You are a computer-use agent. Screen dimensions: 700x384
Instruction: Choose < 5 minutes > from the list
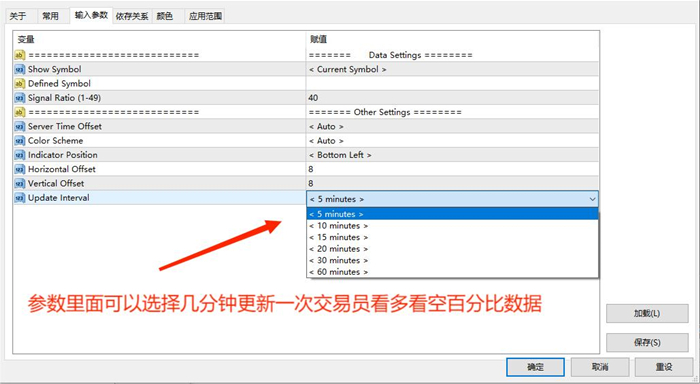click(452, 214)
